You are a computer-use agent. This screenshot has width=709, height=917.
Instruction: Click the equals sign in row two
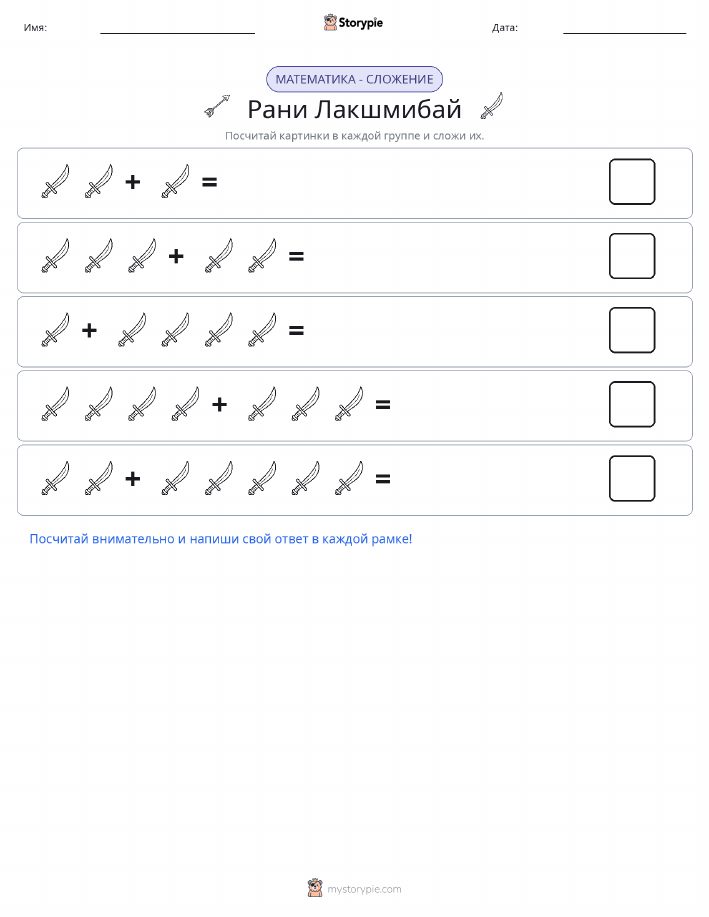297,256
